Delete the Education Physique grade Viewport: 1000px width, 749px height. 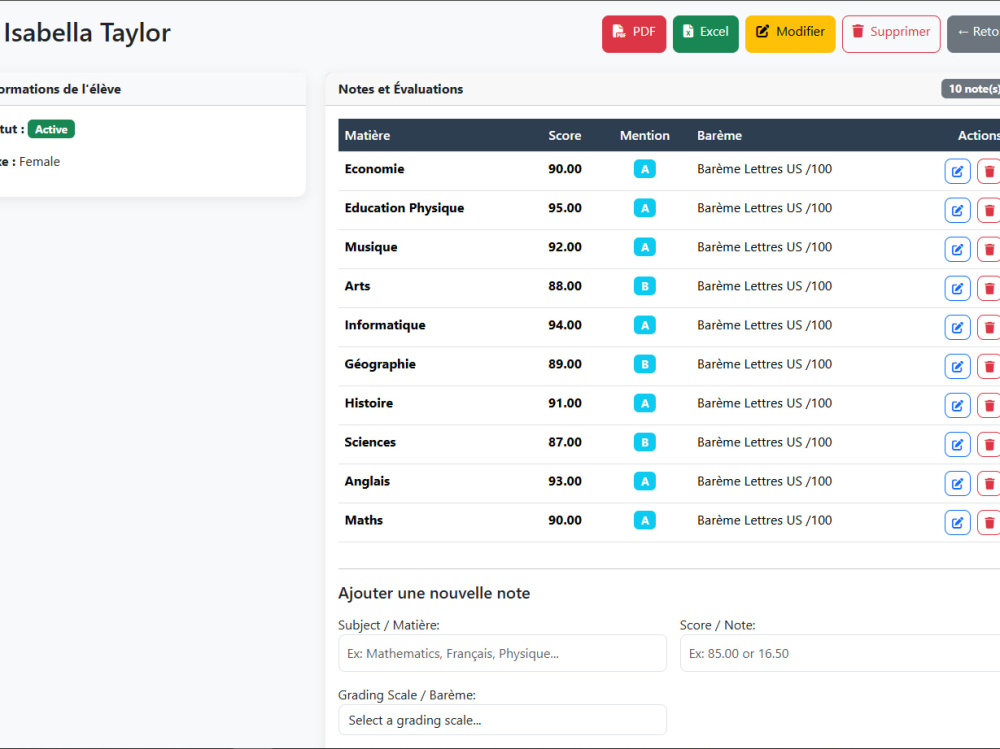[x=989, y=210]
